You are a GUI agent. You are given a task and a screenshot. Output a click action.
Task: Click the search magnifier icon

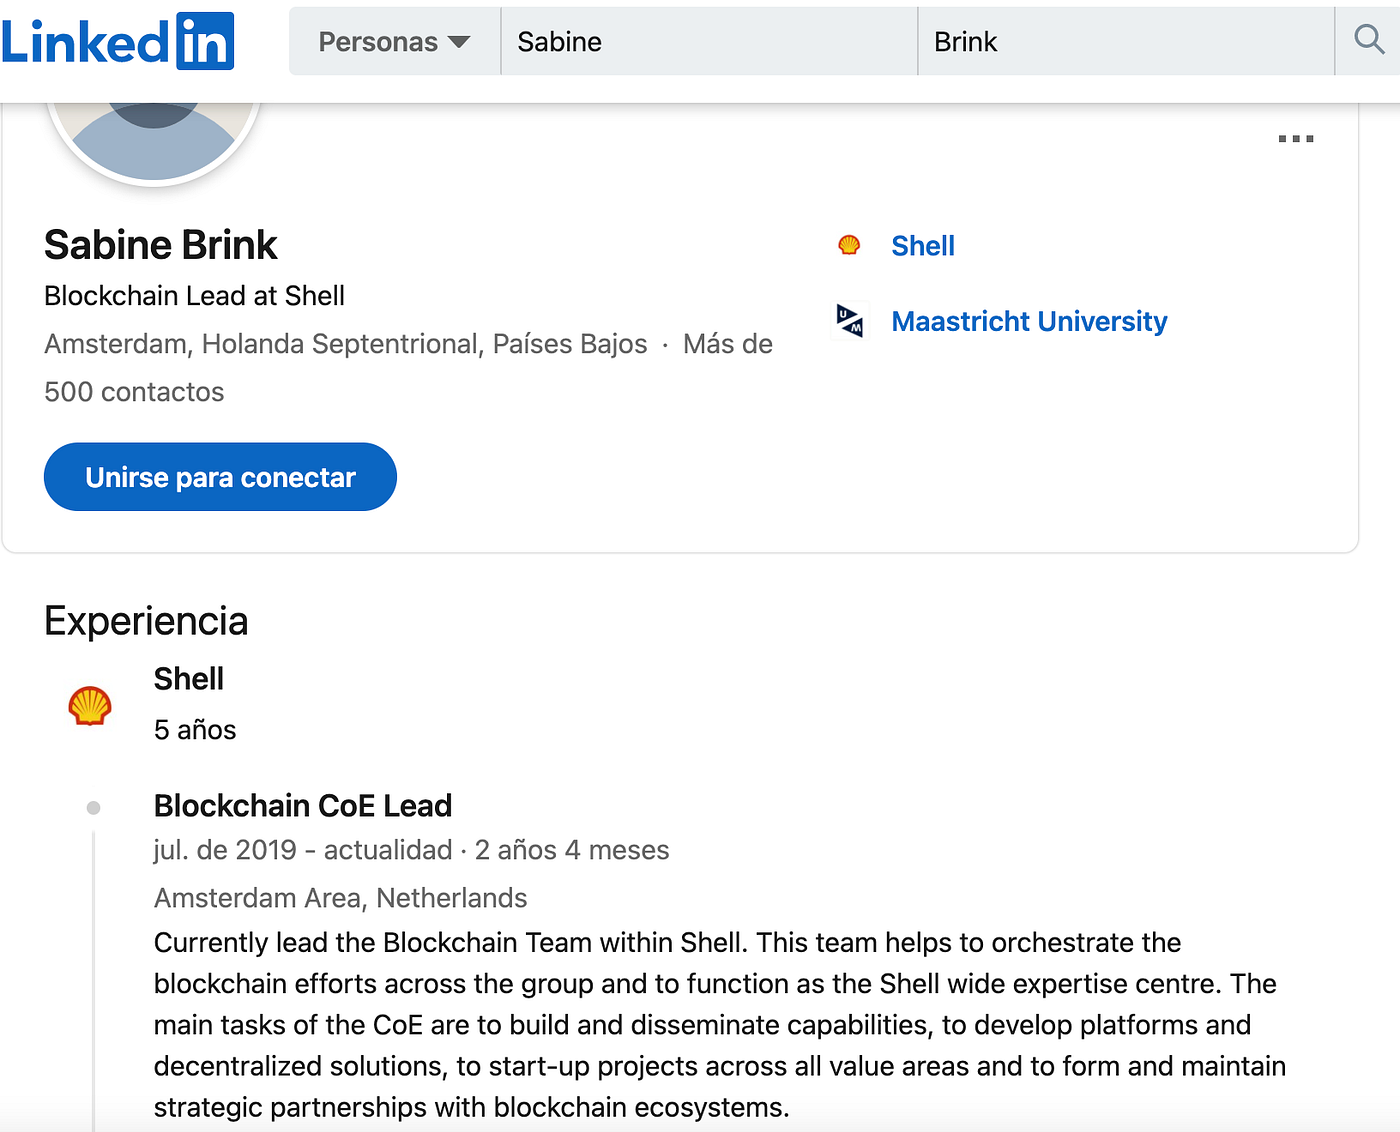coord(1369,40)
